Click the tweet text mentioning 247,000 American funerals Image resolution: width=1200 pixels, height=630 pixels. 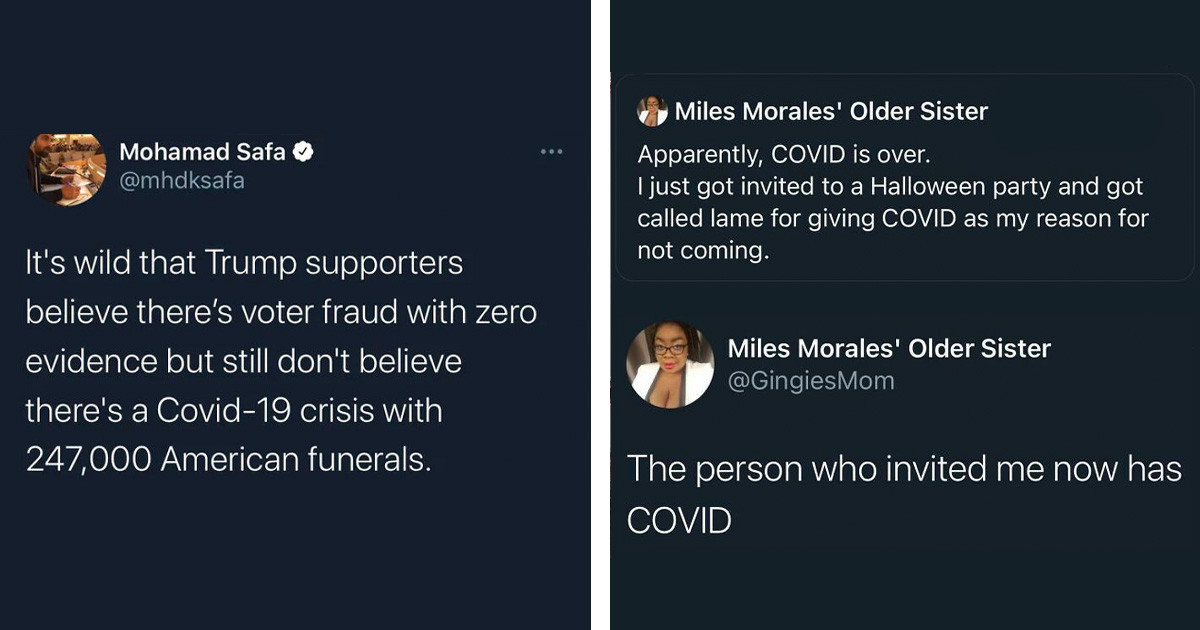pyautogui.click(x=280, y=360)
